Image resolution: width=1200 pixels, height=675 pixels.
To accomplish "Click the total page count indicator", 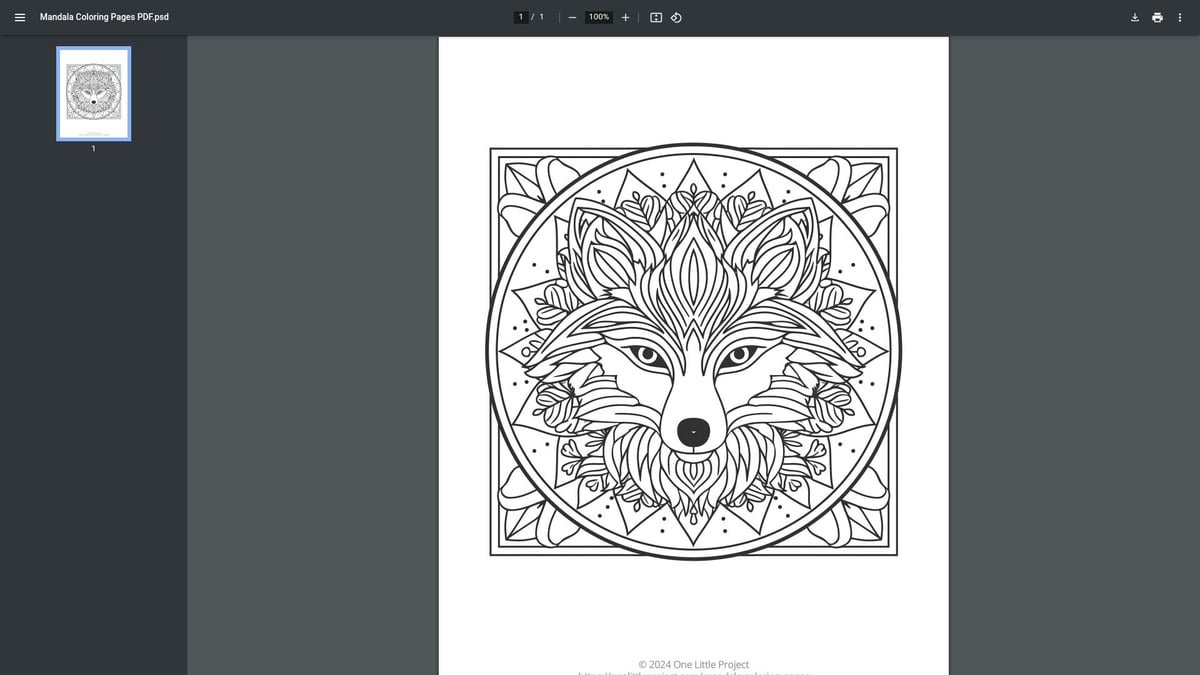I will click(x=541, y=16).
